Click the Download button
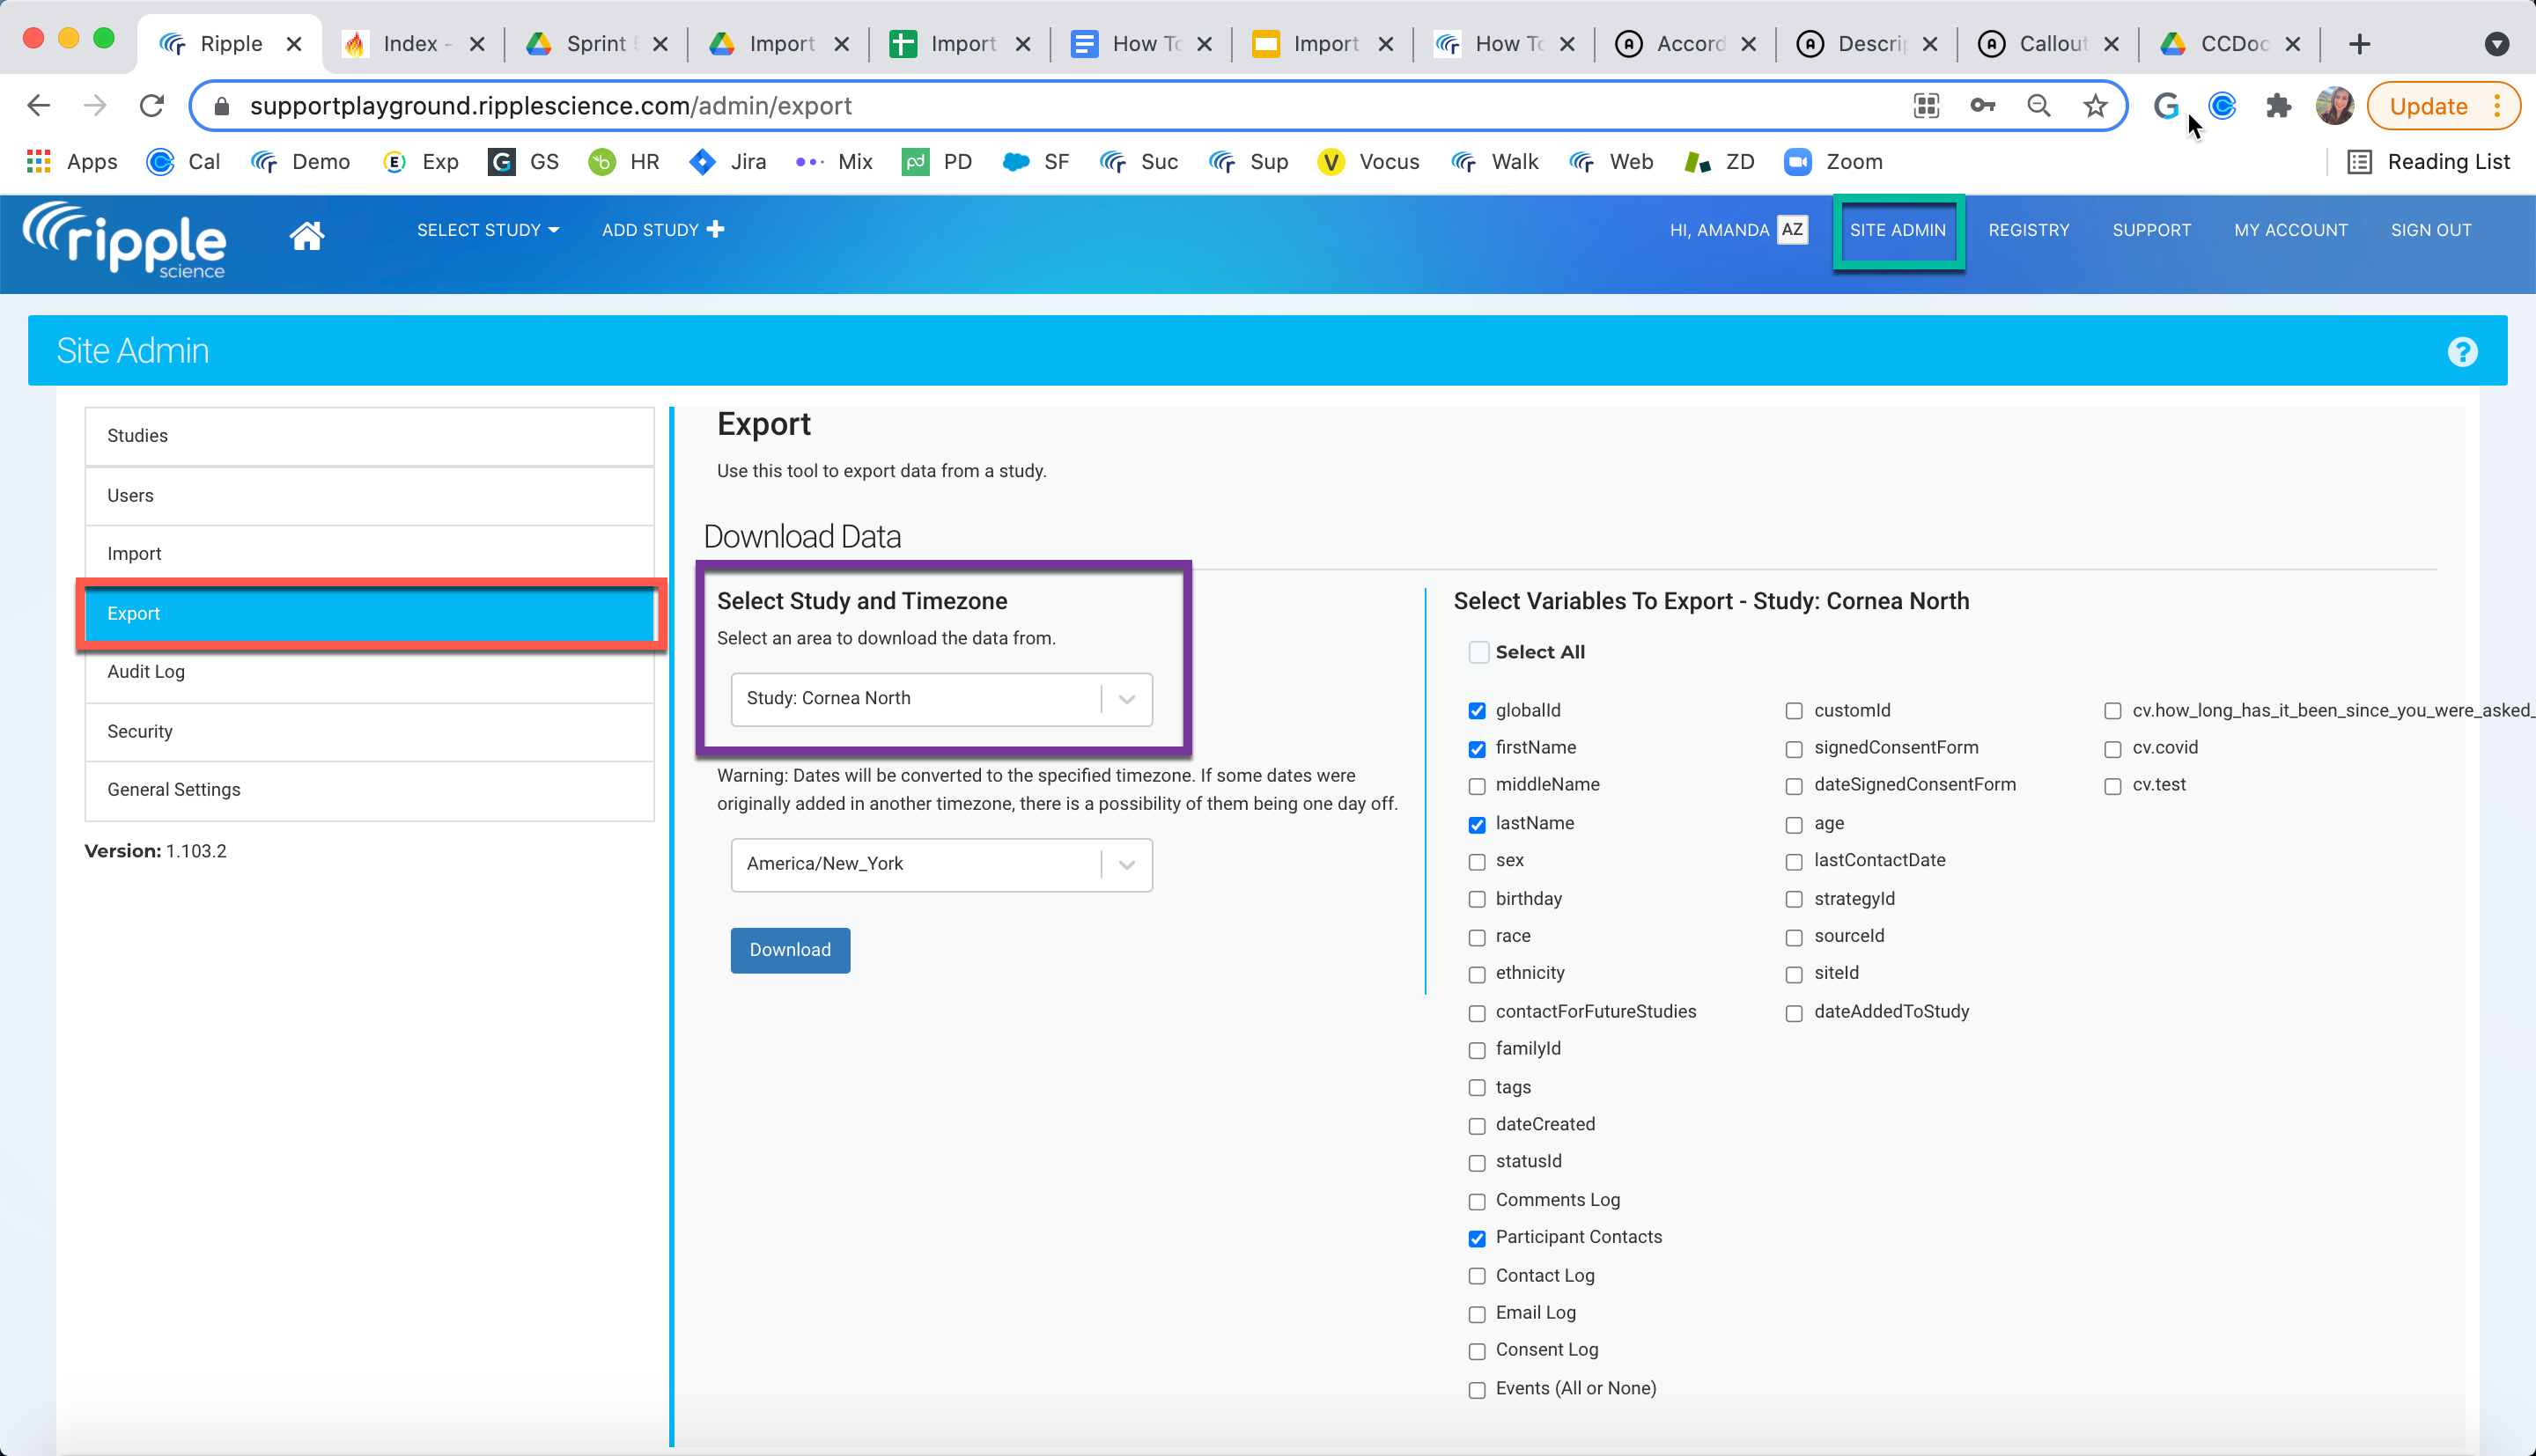 (x=790, y=950)
